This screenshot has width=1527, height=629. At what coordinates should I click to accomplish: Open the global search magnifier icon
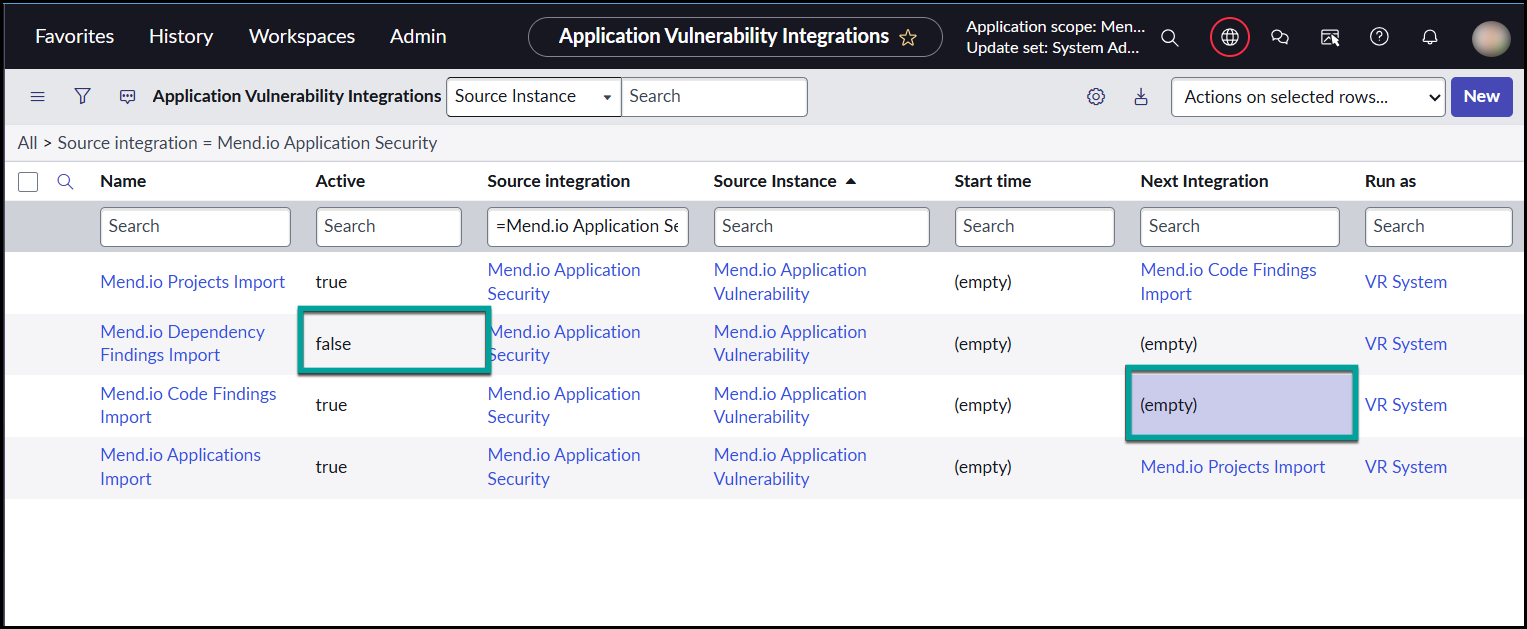1169,37
